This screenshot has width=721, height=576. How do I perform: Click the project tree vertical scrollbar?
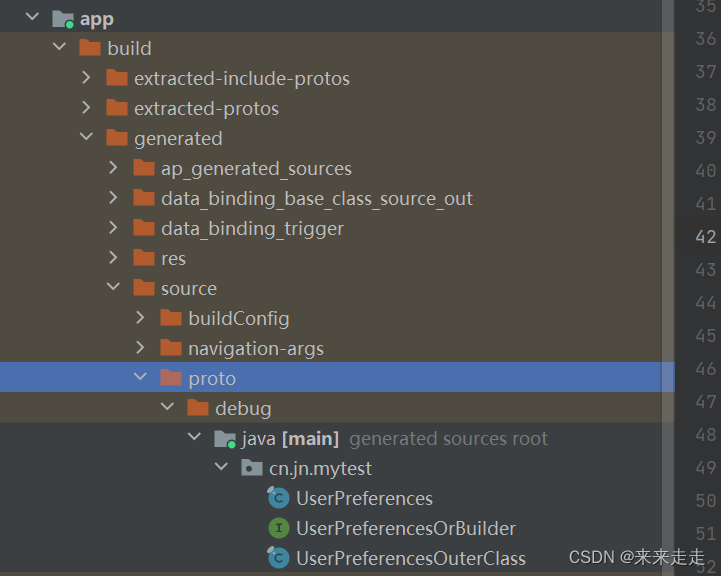coord(668,288)
